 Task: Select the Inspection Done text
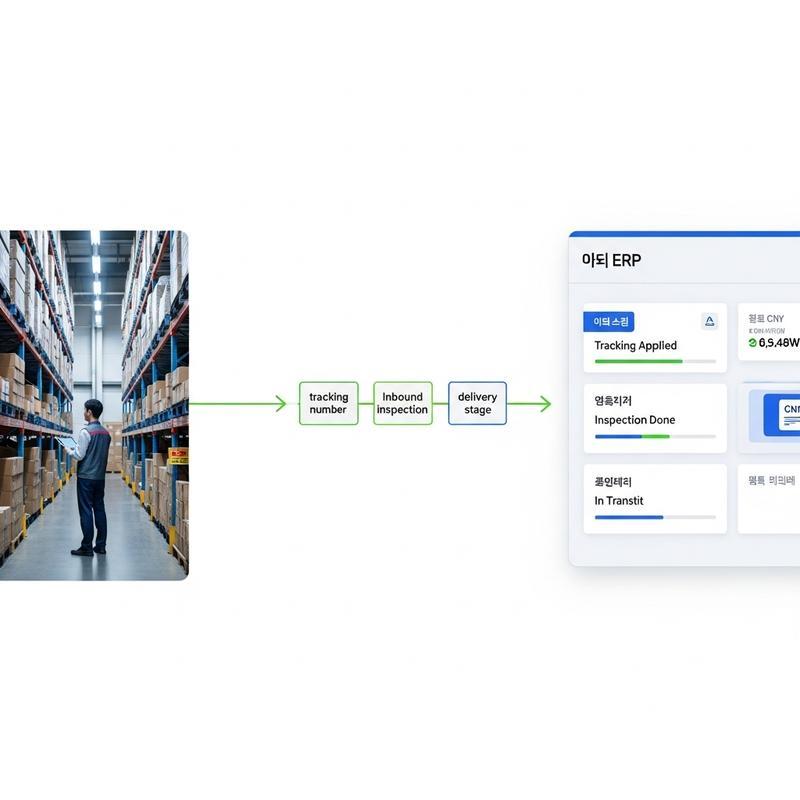coord(635,420)
